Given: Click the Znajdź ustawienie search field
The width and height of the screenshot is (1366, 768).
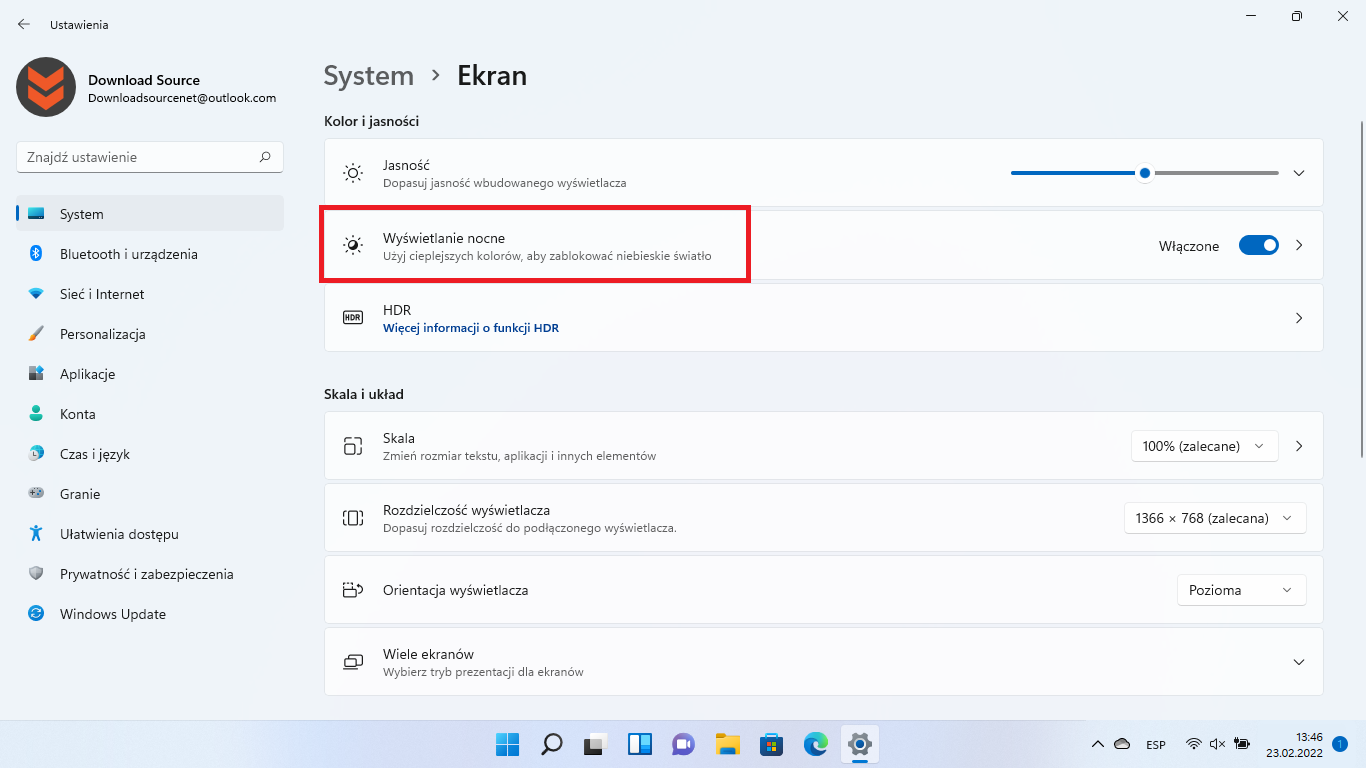Looking at the screenshot, I should pyautogui.click(x=150, y=157).
